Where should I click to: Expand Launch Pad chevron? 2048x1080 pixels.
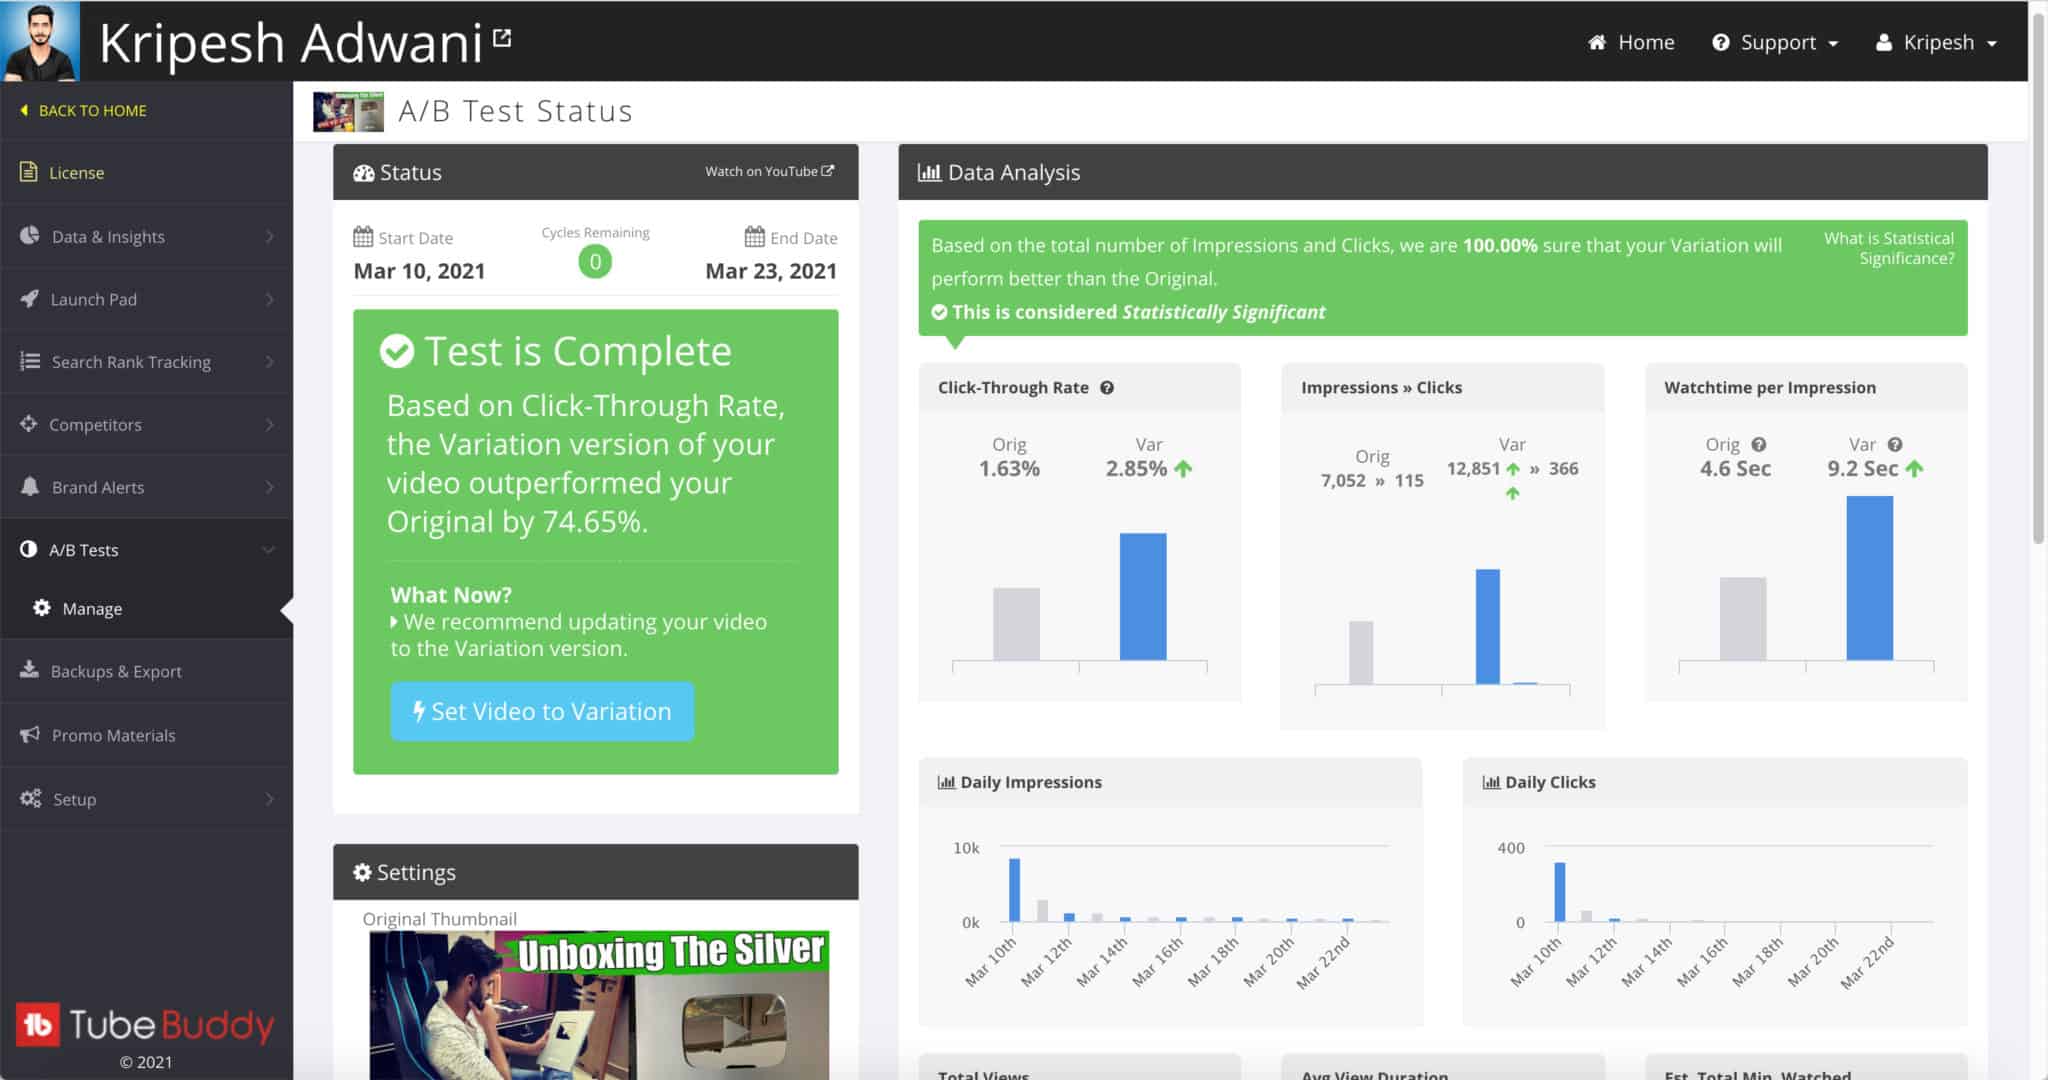click(x=270, y=299)
